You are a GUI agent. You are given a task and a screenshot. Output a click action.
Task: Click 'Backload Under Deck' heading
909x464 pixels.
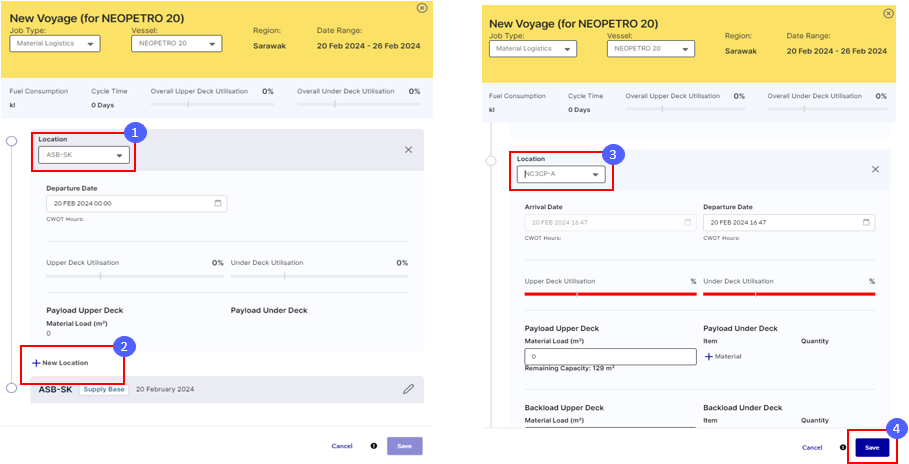point(743,408)
